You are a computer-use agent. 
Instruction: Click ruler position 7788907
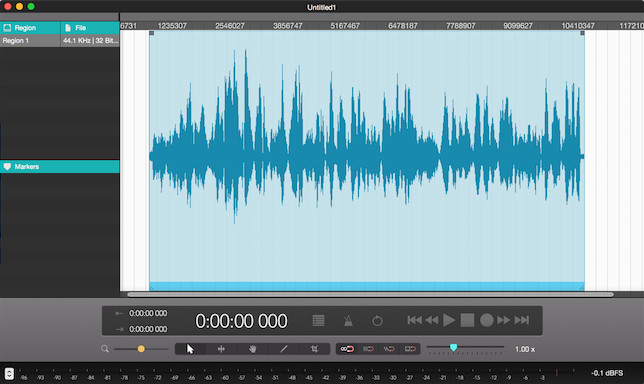pyautogui.click(x=460, y=26)
